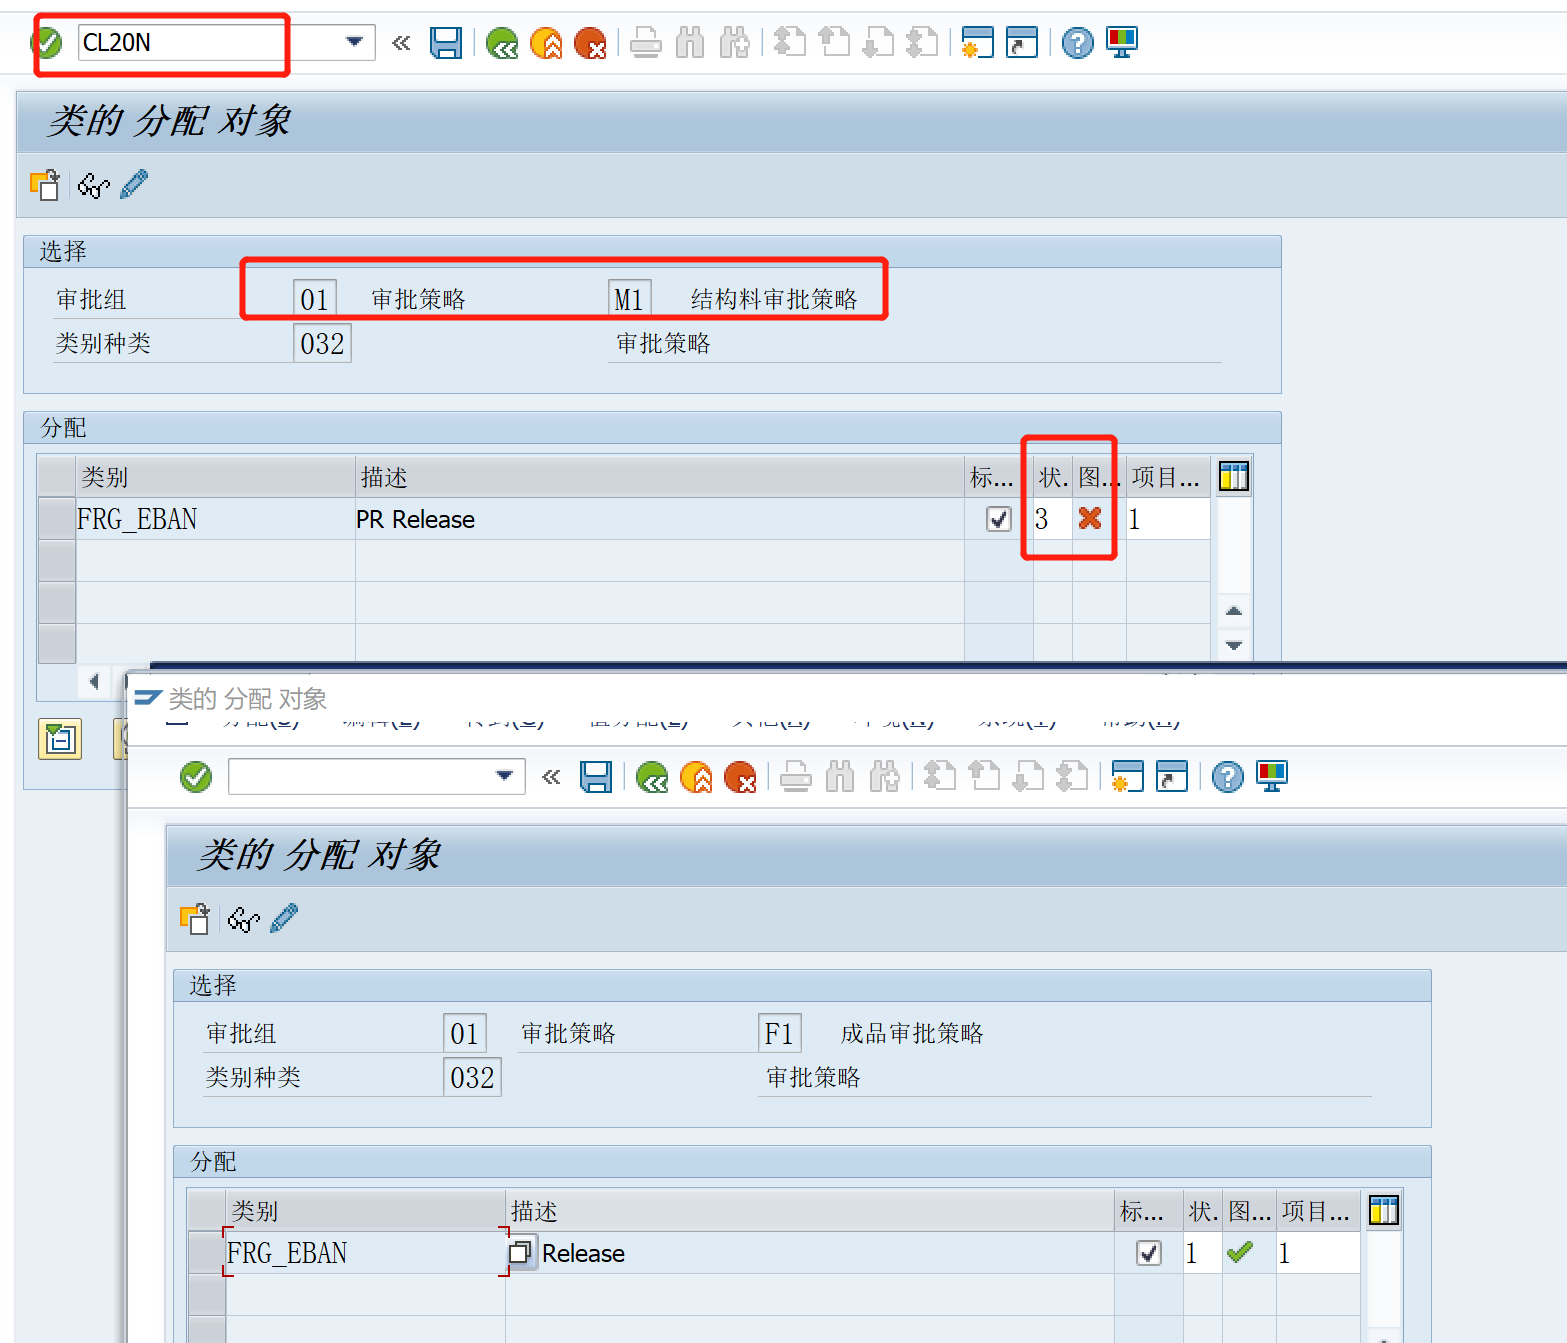Open table layout settings in the 分配 grid
The image size is (1567, 1343).
click(x=1233, y=477)
